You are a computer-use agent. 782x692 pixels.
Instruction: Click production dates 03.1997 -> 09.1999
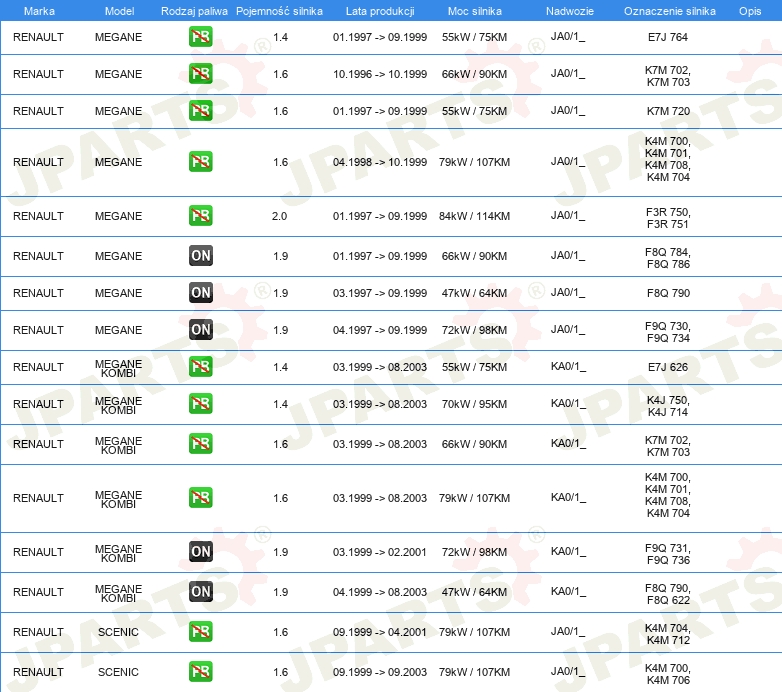[380, 293]
